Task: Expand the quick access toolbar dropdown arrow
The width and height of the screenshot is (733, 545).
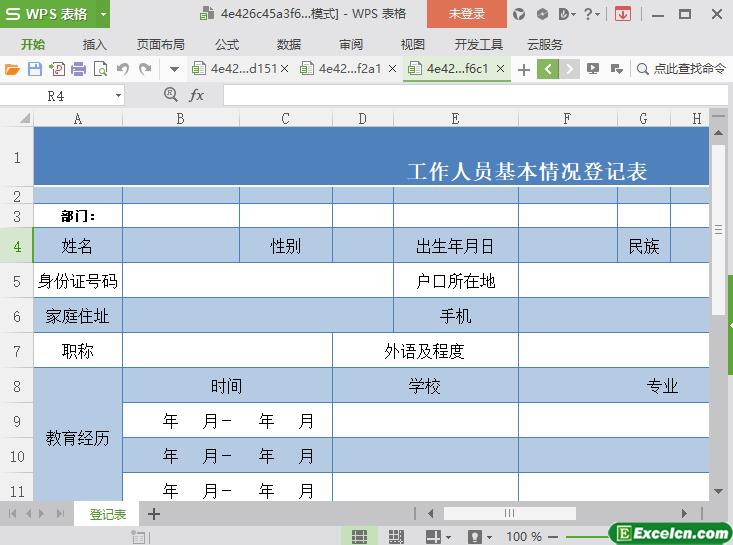Action: click(x=174, y=70)
